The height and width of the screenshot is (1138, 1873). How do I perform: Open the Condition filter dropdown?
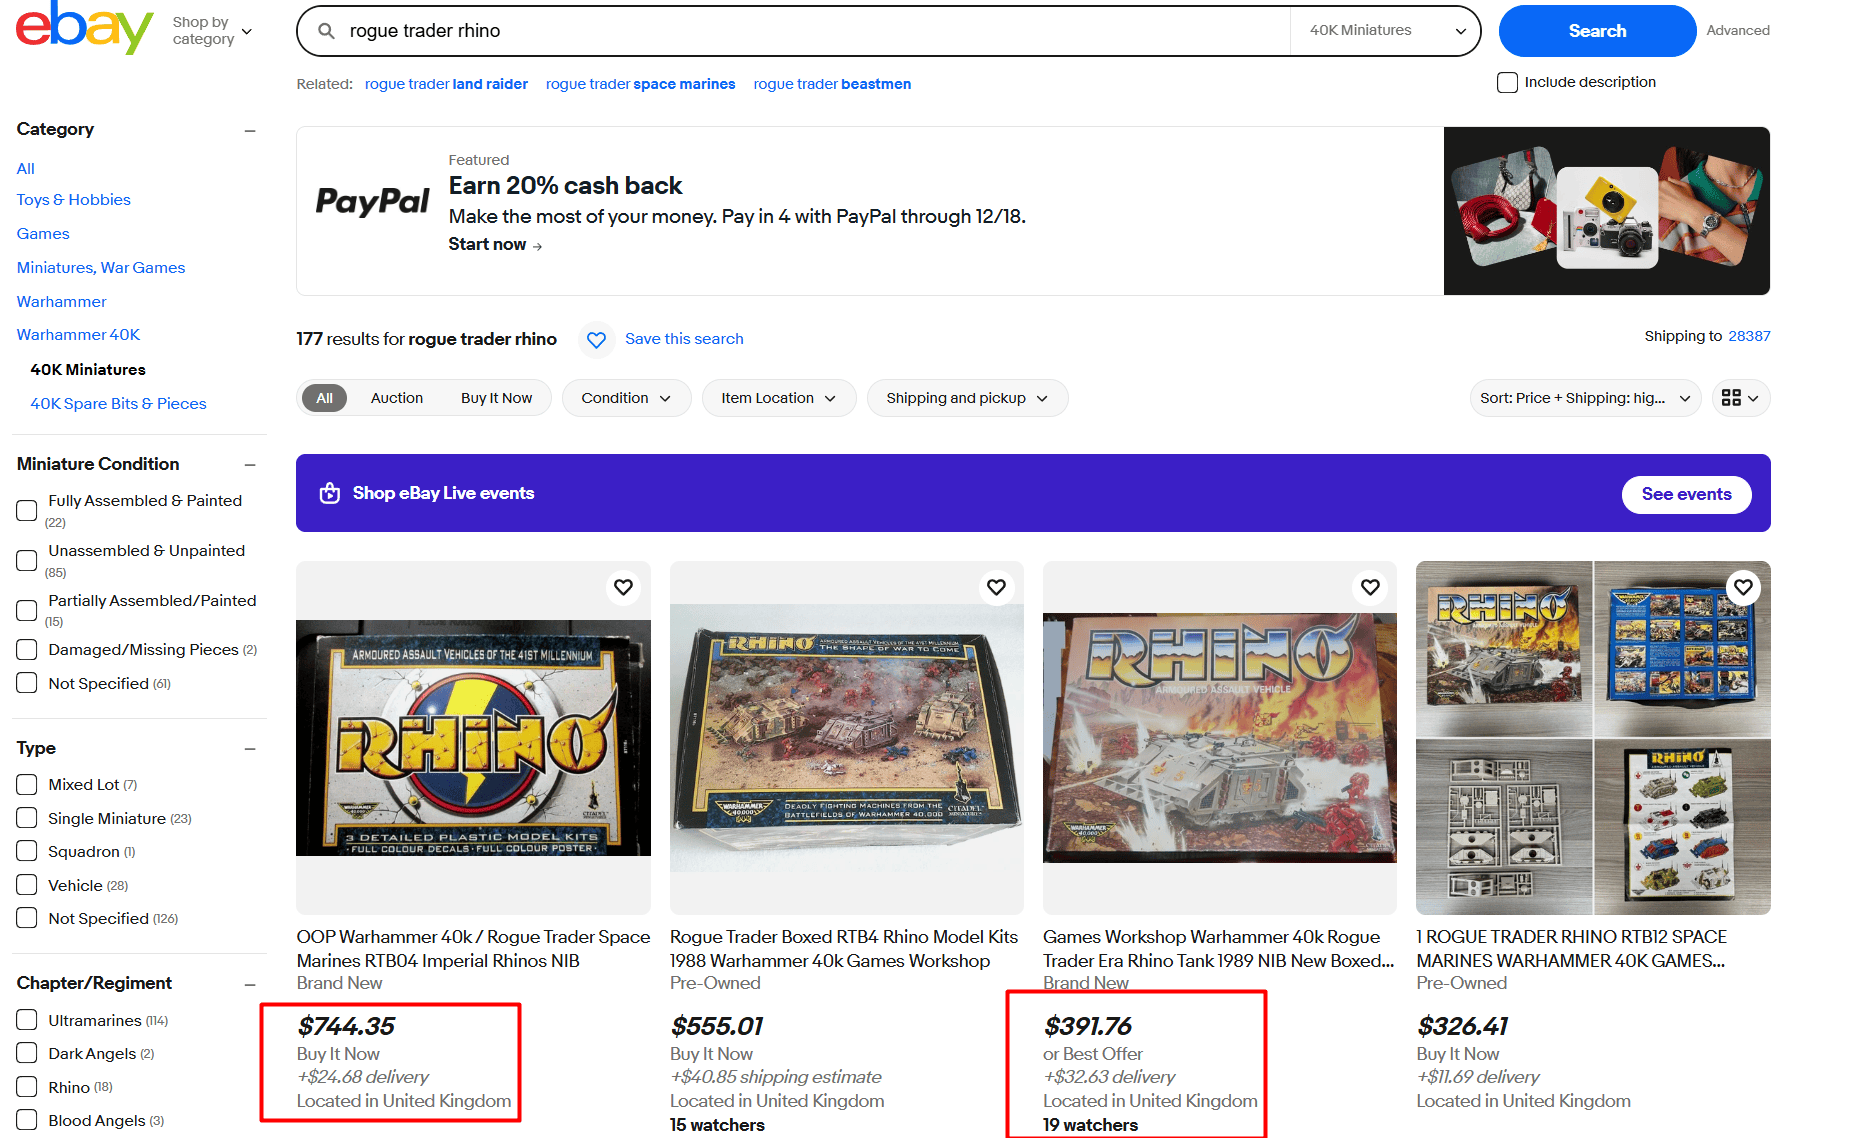pyautogui.click(x=626, y=398)
